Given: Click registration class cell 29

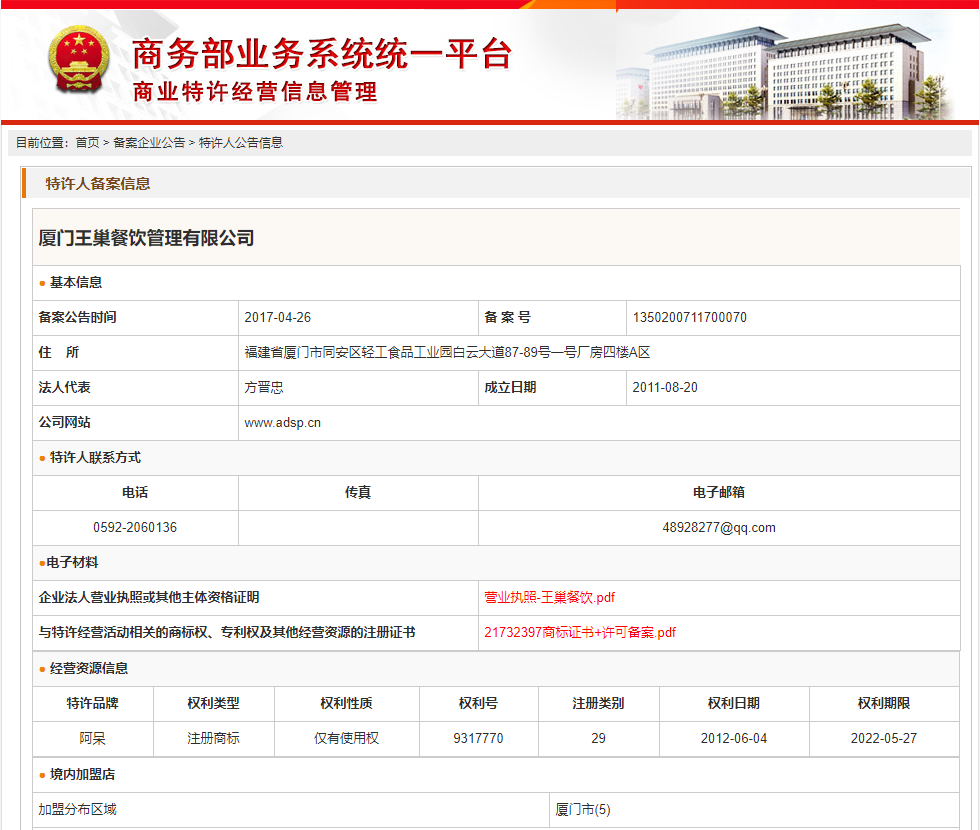Looking at the screenshot, I should [x=598, y=739].
